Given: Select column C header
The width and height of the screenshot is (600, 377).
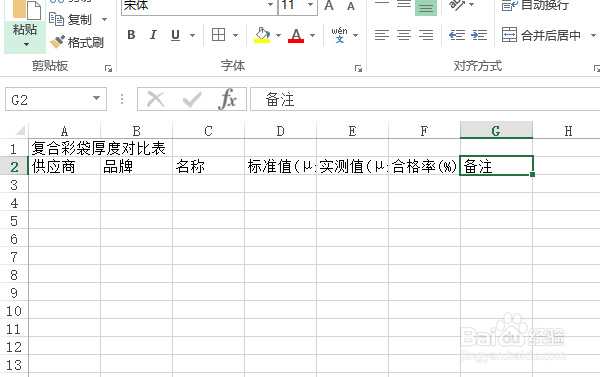Looking at the screenshot, I should click(208, 131).
